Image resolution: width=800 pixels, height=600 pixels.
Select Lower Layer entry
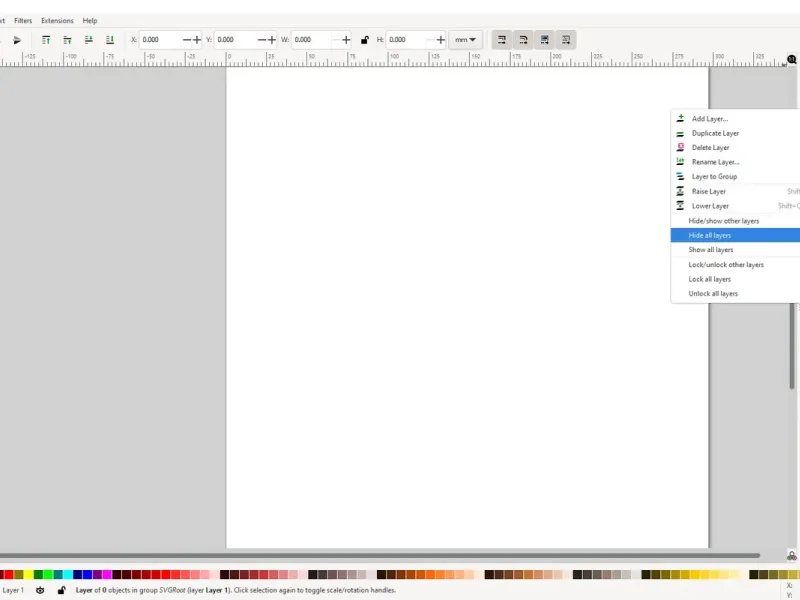click(735, 206)
